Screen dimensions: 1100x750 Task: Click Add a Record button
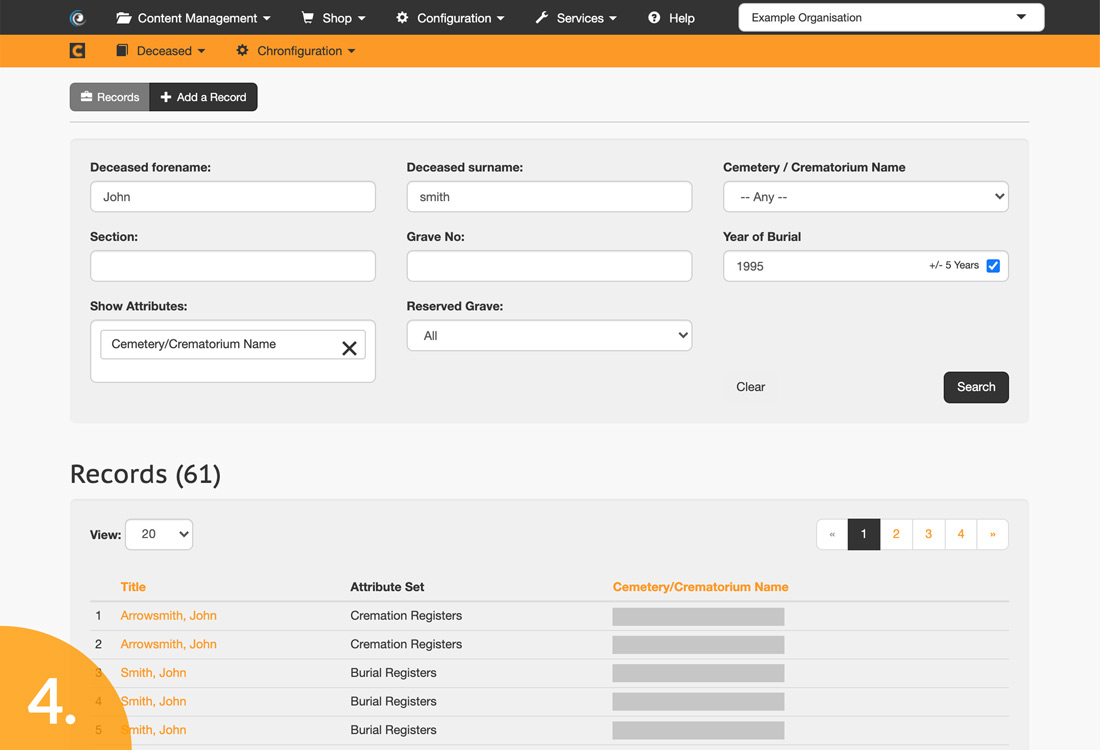tap(203, 97)
